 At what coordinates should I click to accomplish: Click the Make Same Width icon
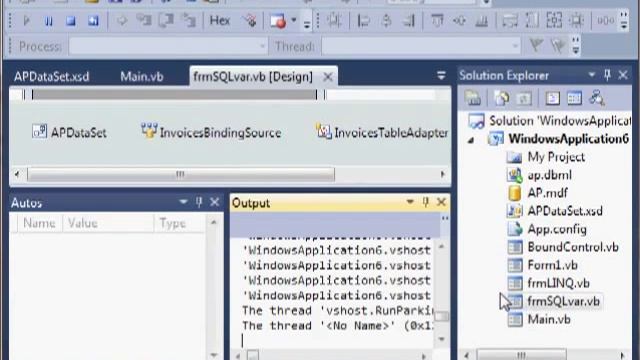[x=510, y=20]
